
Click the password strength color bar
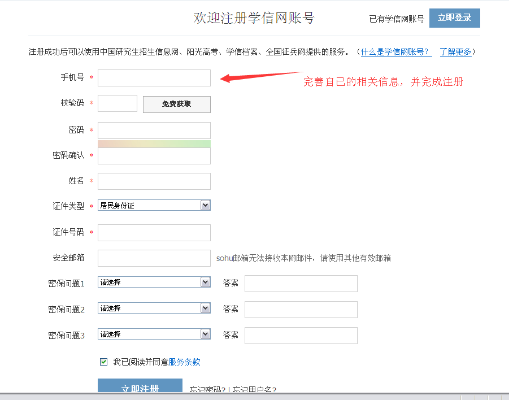pos(154,144)
